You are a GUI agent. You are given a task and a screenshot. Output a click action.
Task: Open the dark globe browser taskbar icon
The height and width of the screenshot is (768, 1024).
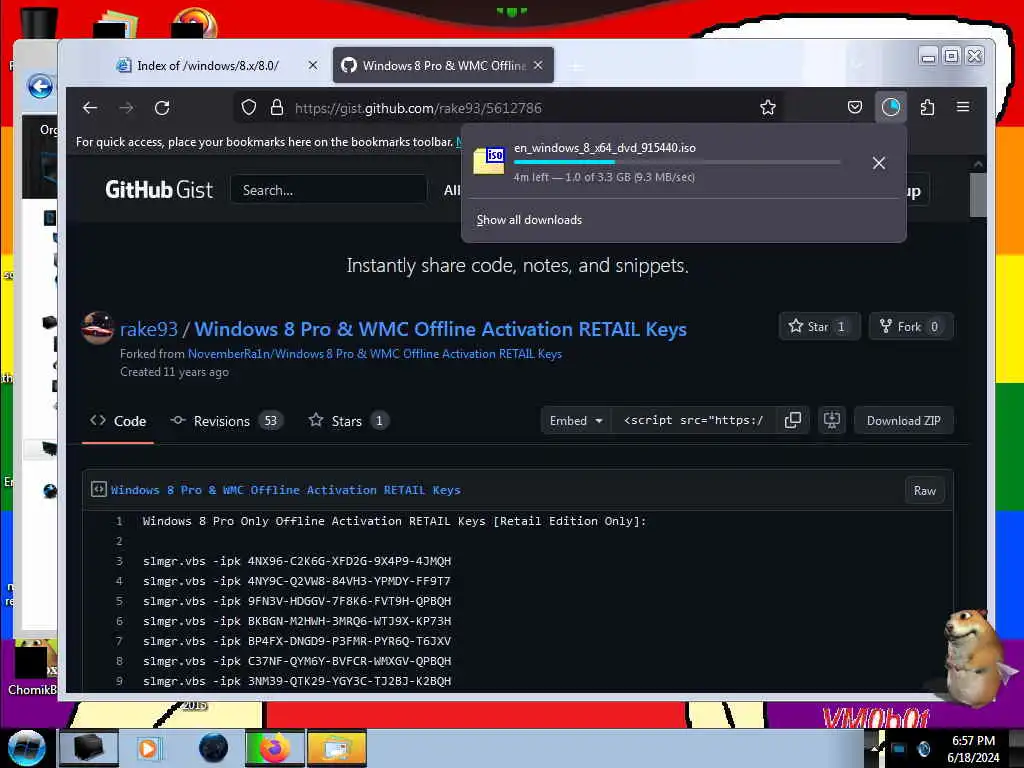coord(213,748)
